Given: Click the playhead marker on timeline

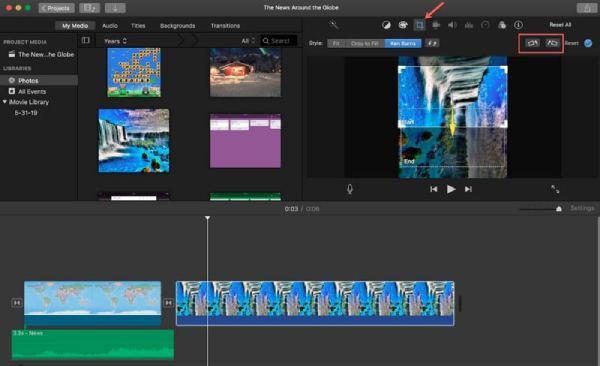Looking at the screenshot, I should tap(207, 218).
